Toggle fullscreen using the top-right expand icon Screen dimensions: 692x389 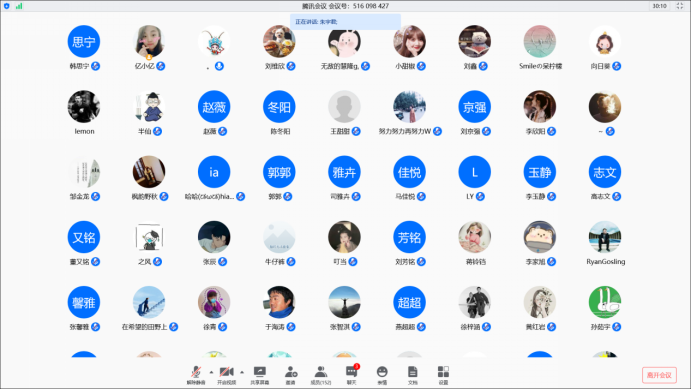[680, 6]
